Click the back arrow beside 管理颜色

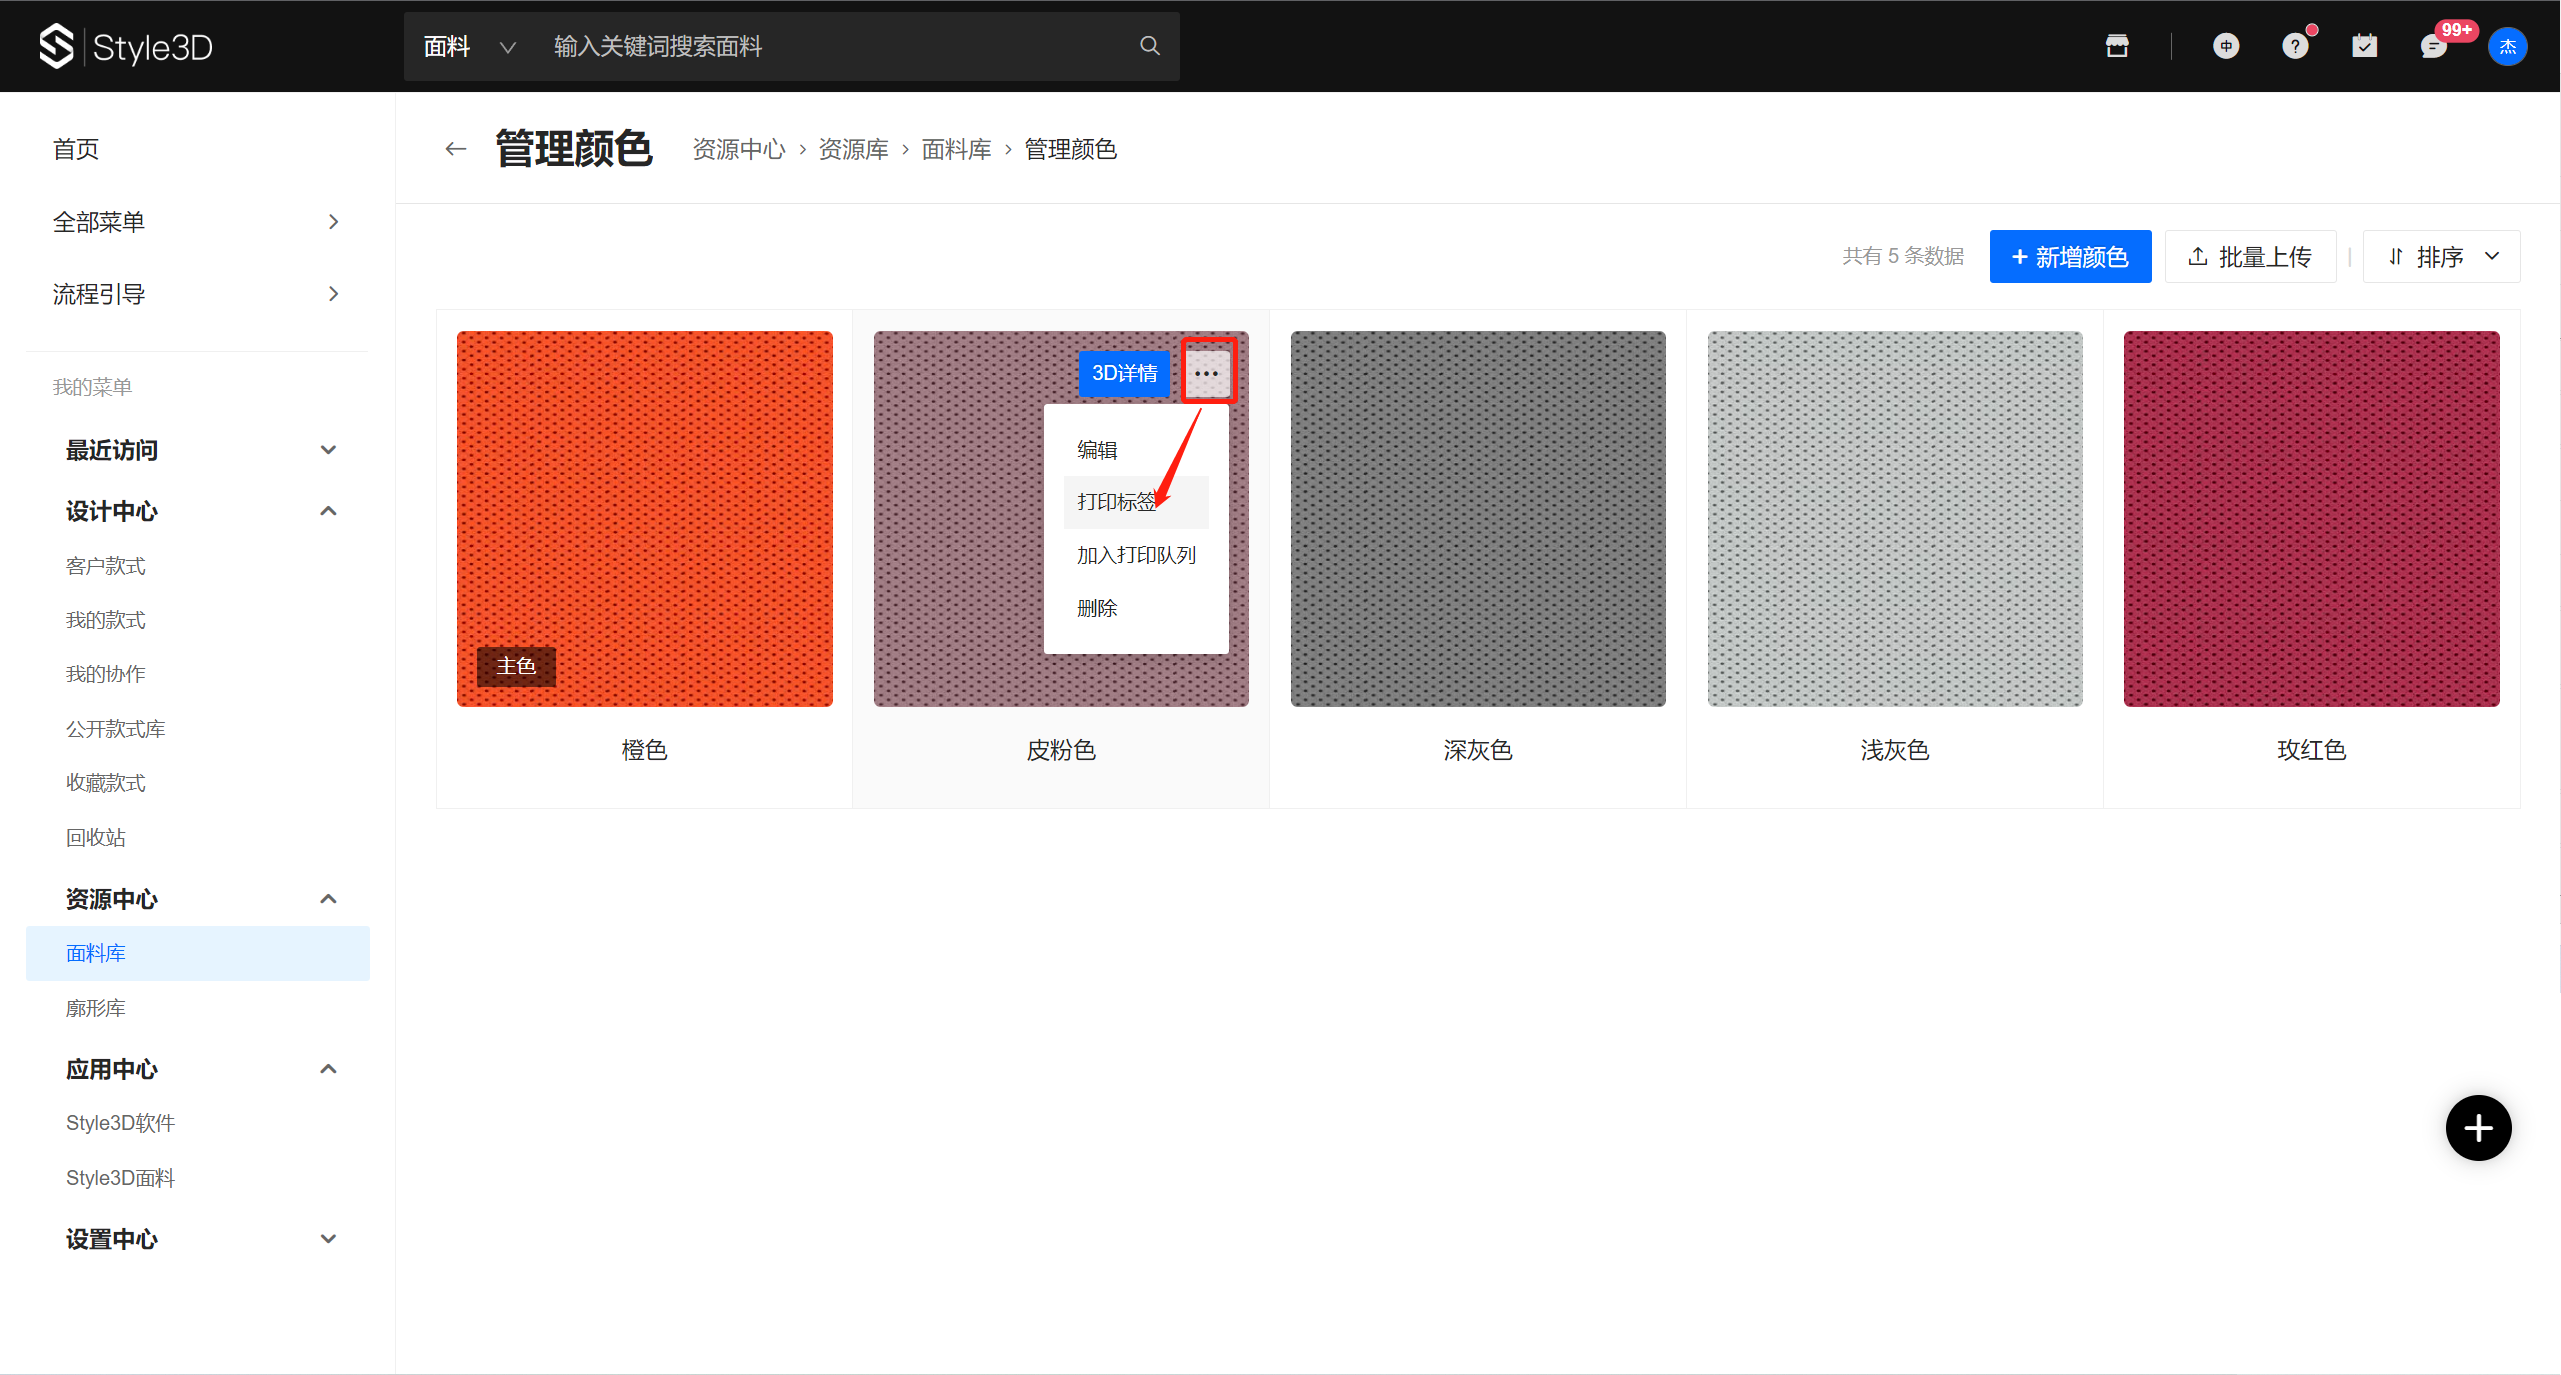(x=456, y=149)
